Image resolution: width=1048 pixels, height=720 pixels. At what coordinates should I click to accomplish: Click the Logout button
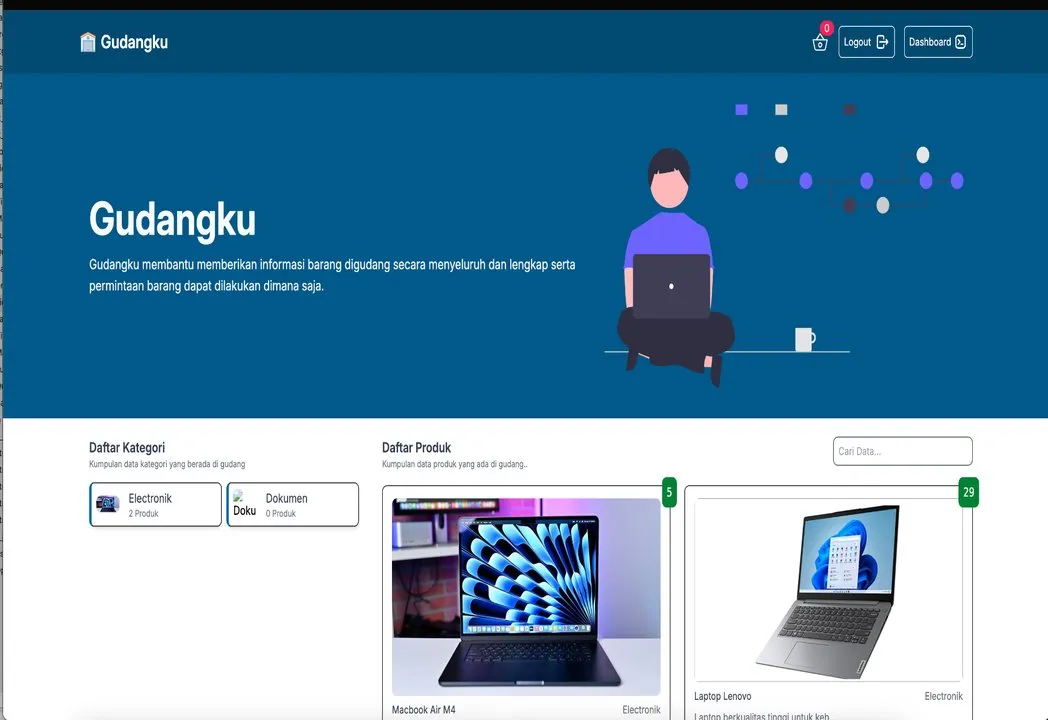866,42
